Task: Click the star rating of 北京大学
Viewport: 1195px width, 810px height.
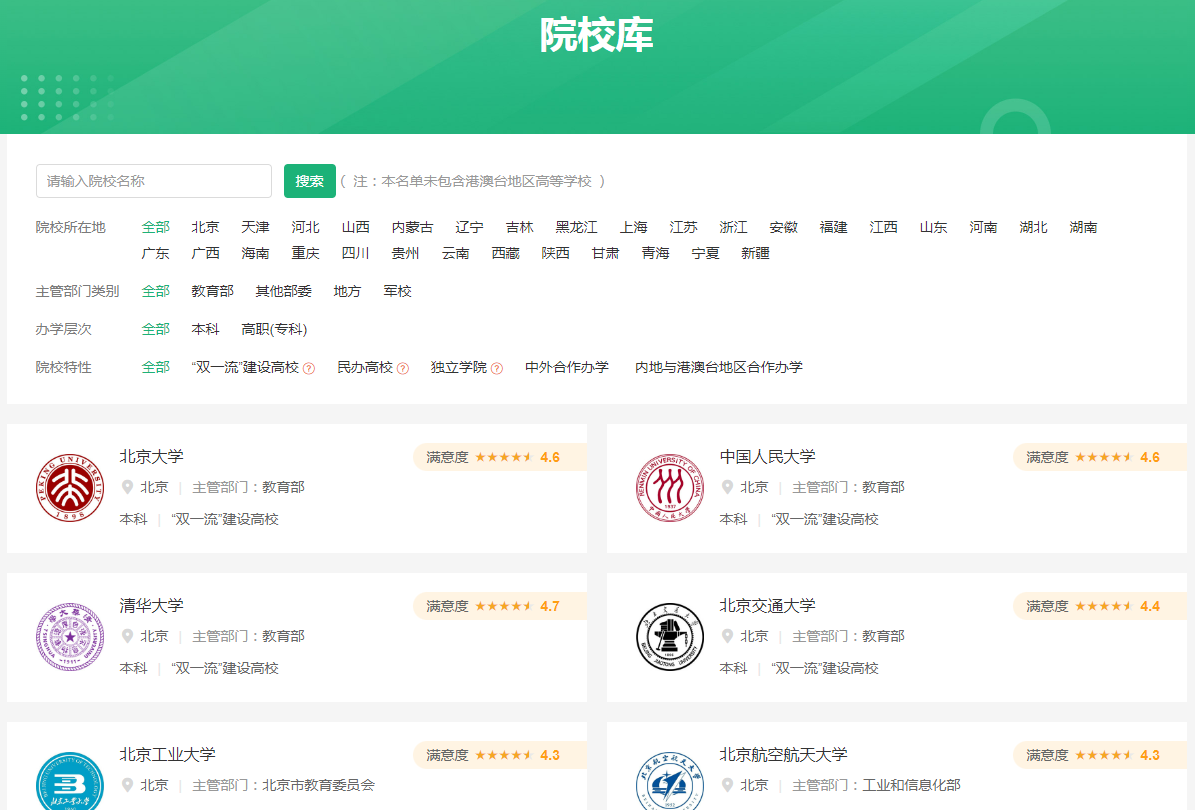Action: point(503,457)
